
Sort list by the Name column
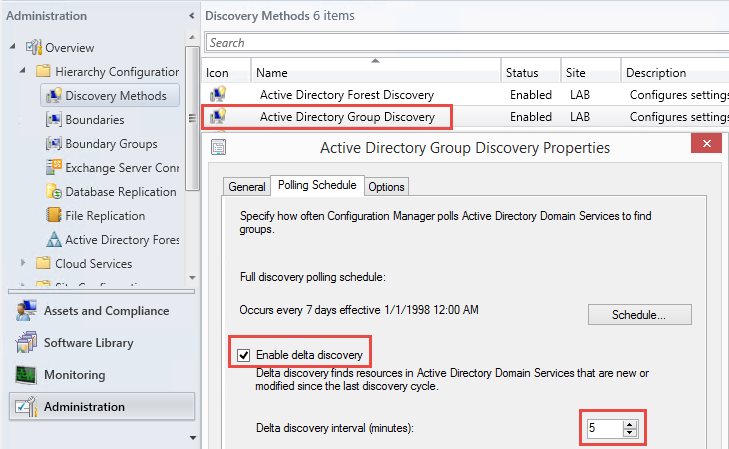click(376, 72)
